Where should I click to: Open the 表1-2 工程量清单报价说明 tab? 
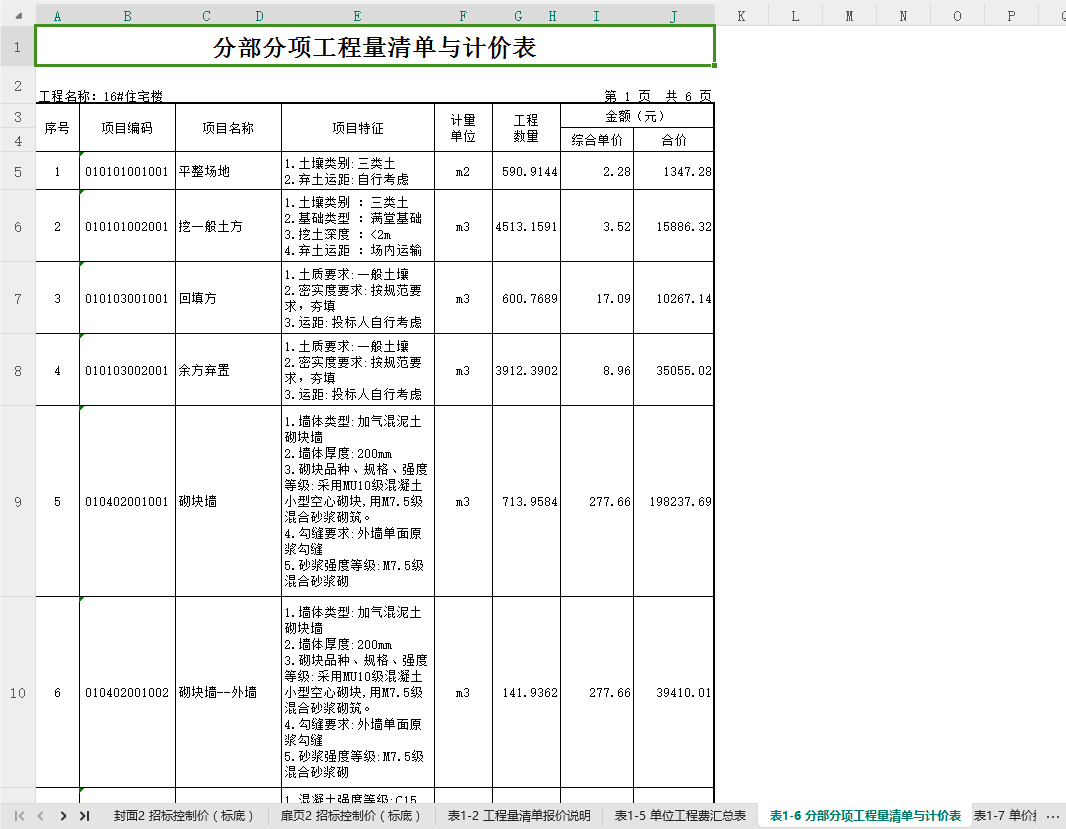[519, 815]
